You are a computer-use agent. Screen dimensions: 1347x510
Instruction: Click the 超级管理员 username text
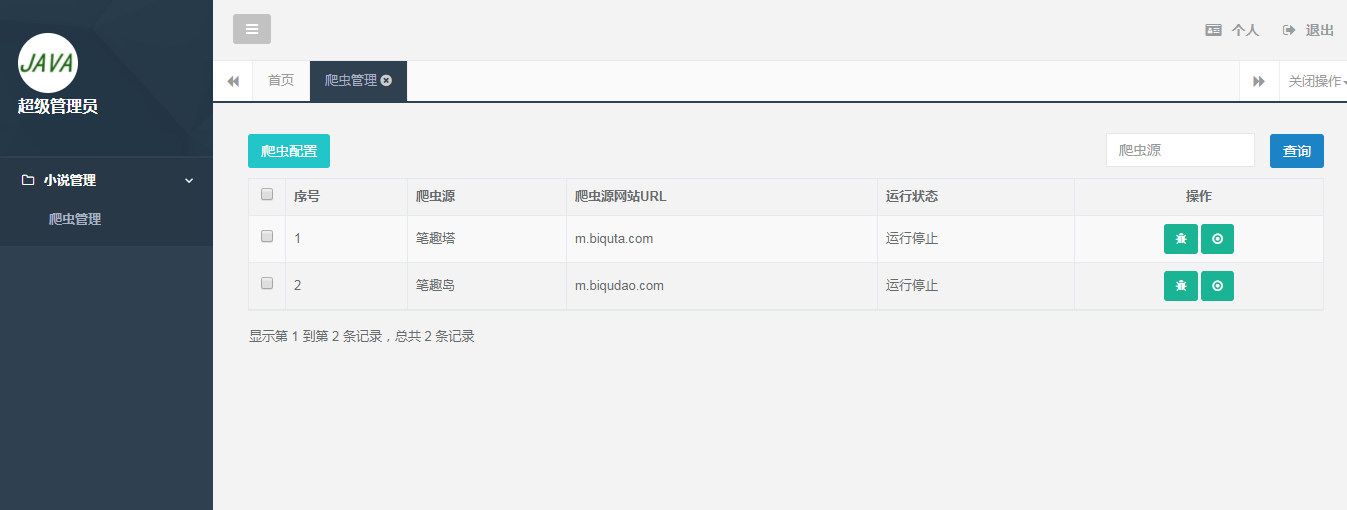[x=58, y=107]
